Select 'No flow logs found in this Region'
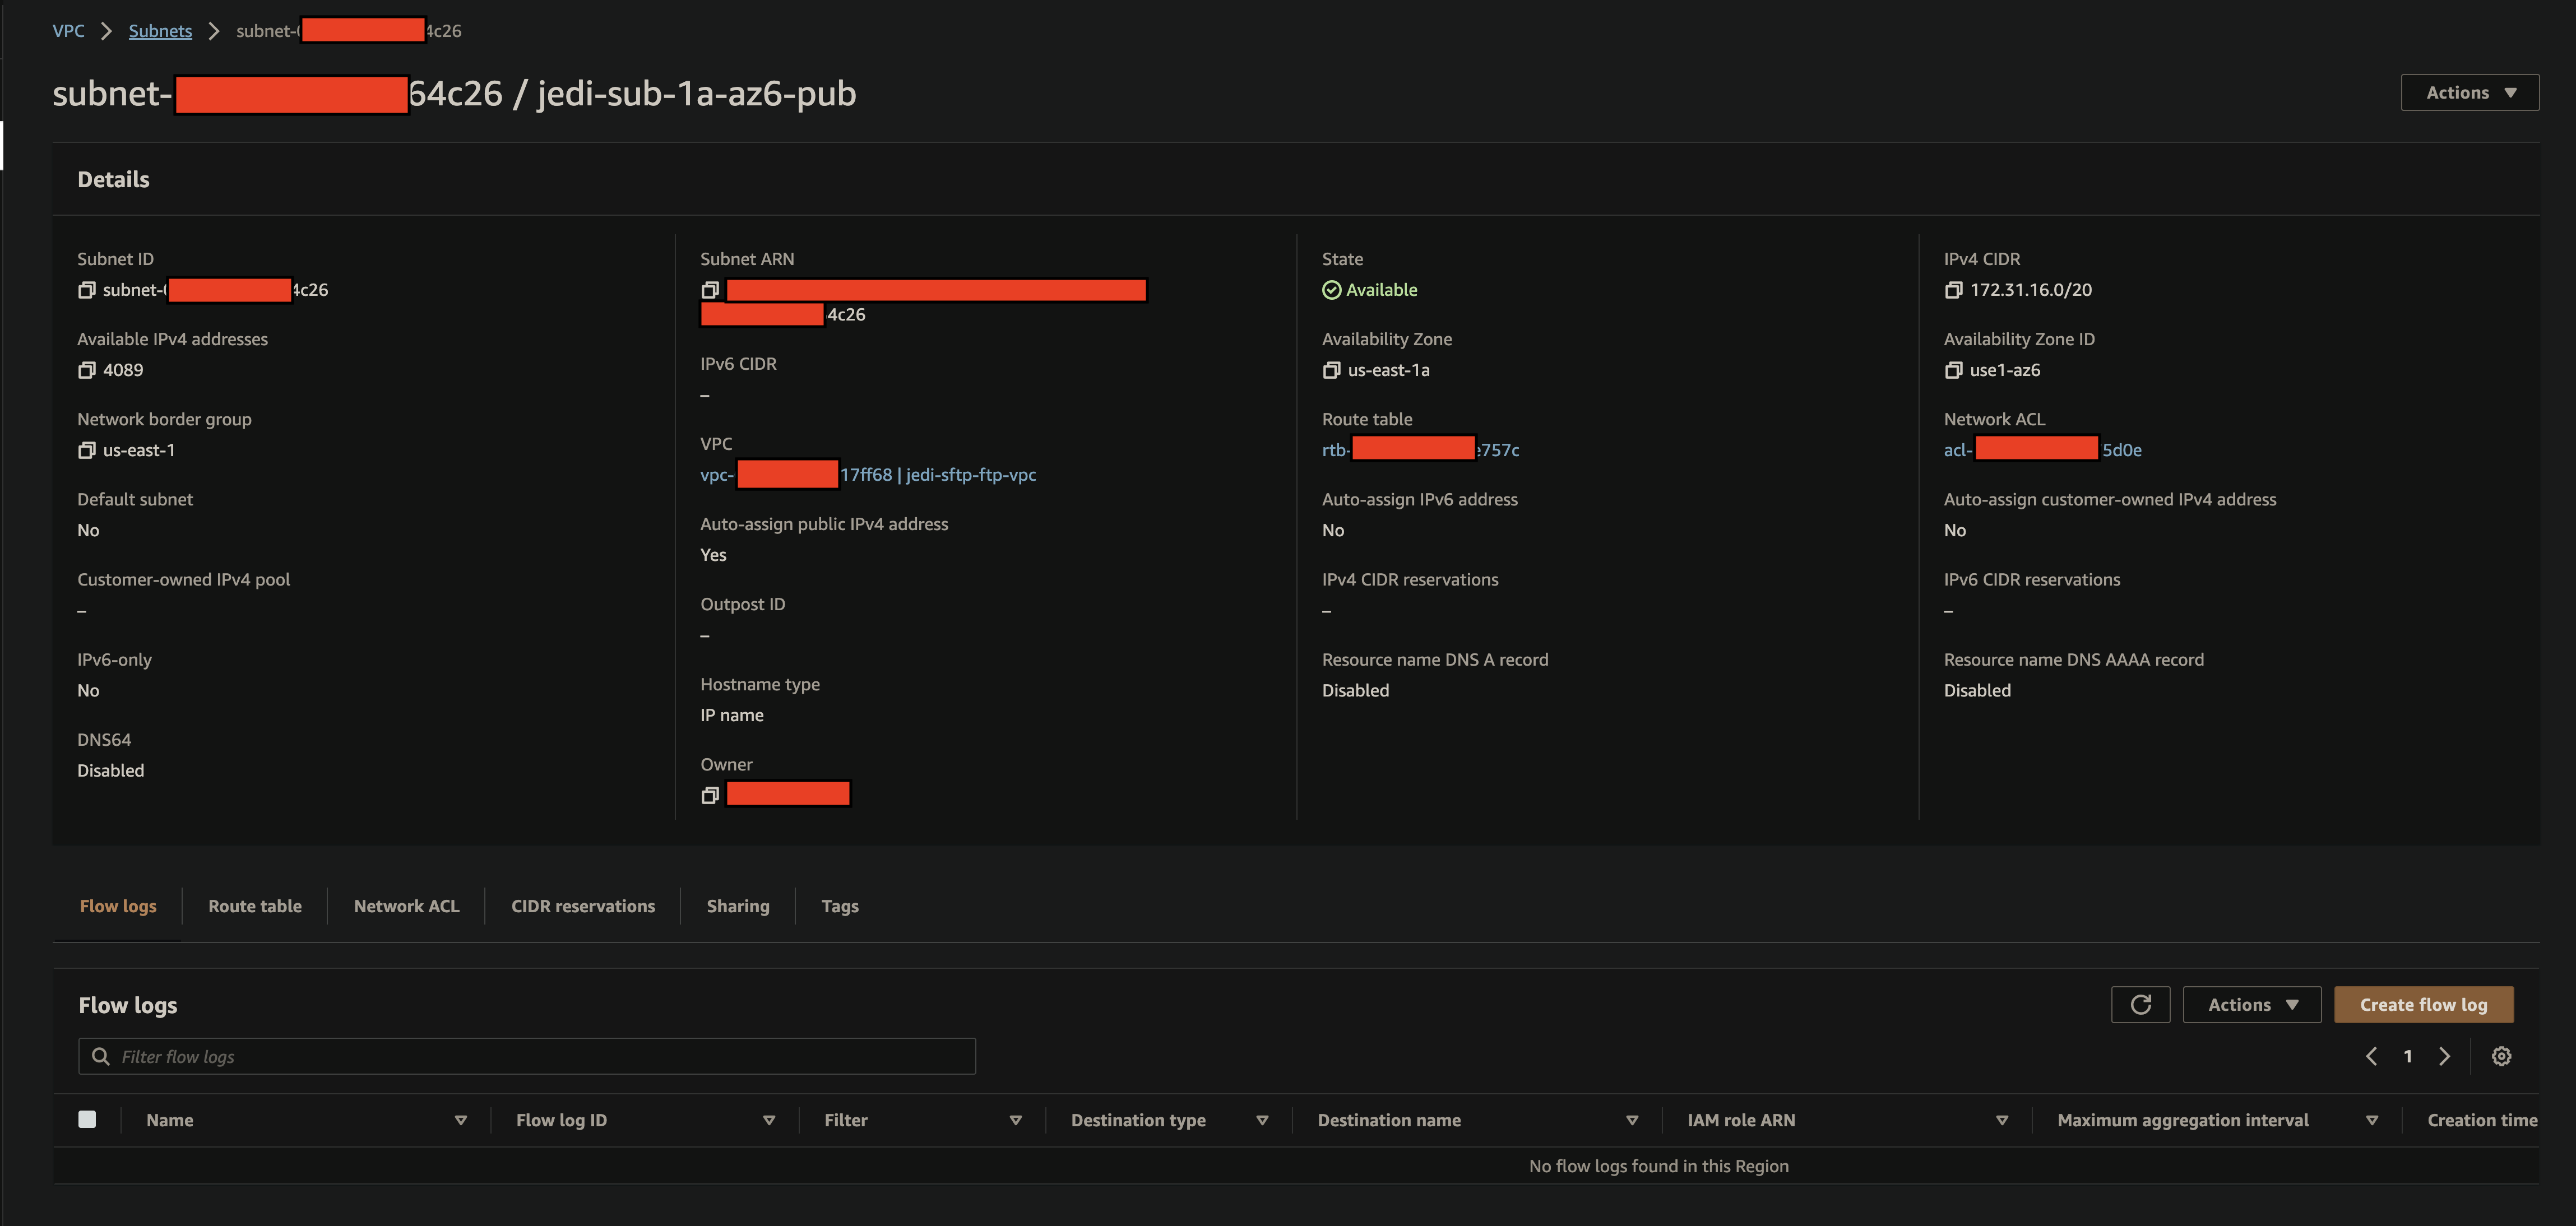The width and height of the screenshot is (2576, 1226). pos(1658,1166)
